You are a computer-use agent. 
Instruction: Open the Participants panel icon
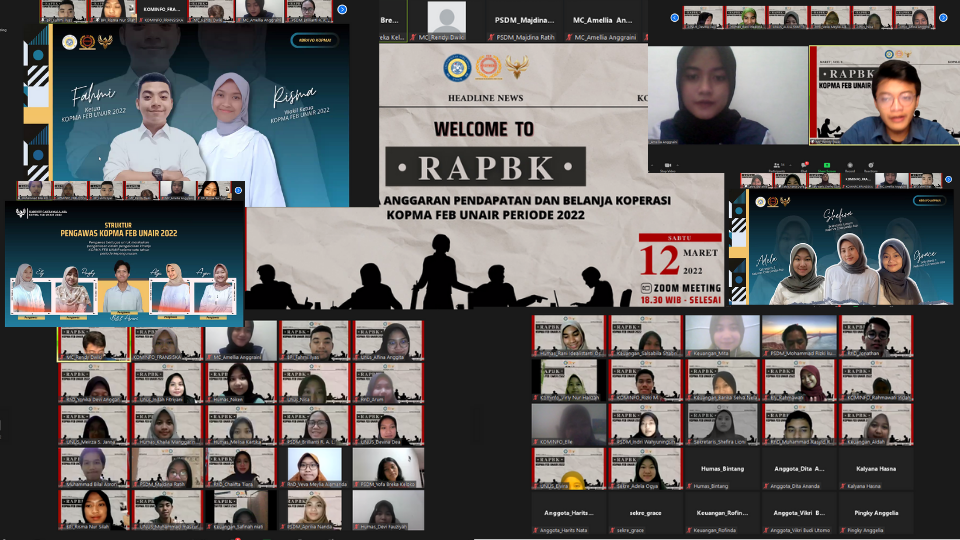[776, 165]
